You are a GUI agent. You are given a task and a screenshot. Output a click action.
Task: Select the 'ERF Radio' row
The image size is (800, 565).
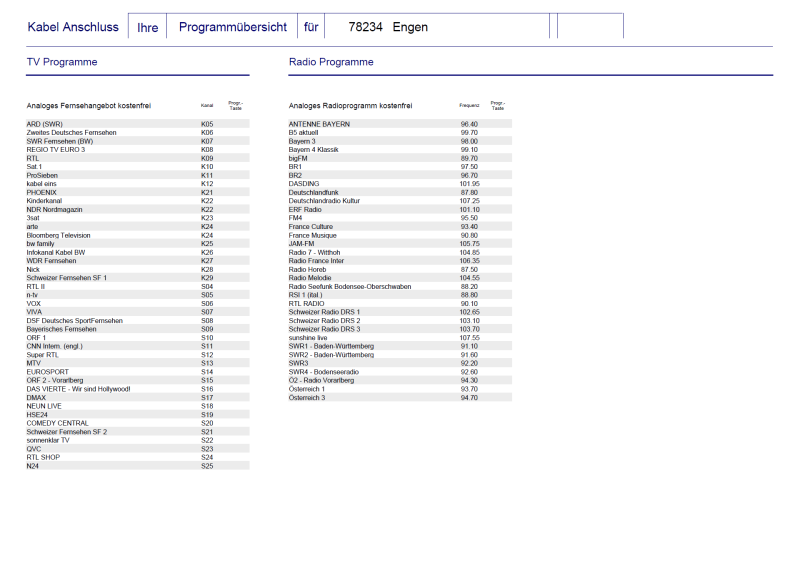(400, 210)
